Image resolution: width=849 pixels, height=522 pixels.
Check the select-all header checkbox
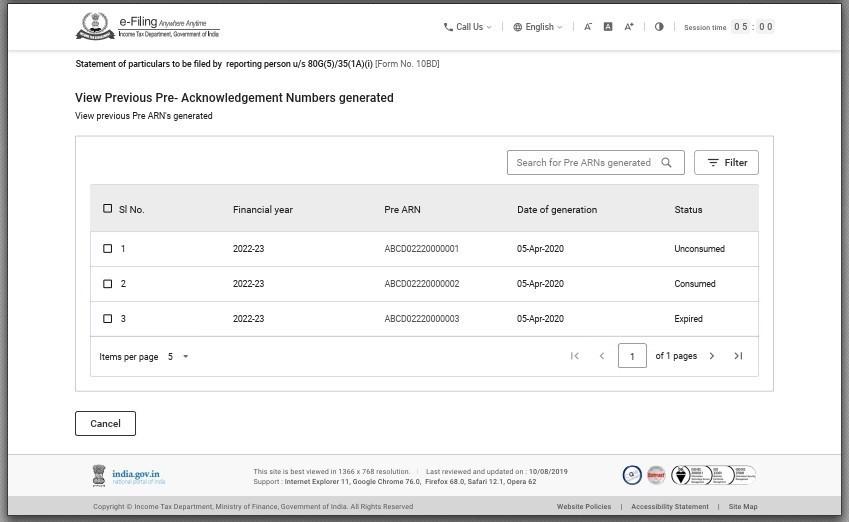(x=108, y=209)
